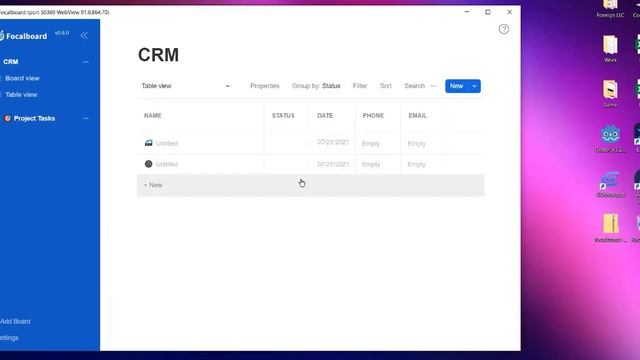Collapse the Focalboard sidebar with double chevron
The image size is (640, 360).
[x=84, y=36]
